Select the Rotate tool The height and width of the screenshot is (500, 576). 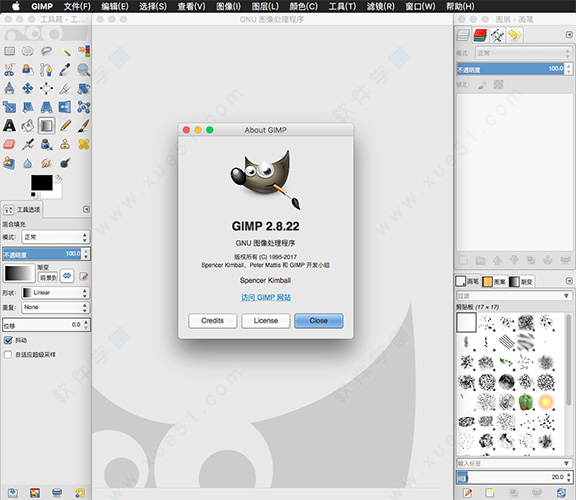point(84,89)
